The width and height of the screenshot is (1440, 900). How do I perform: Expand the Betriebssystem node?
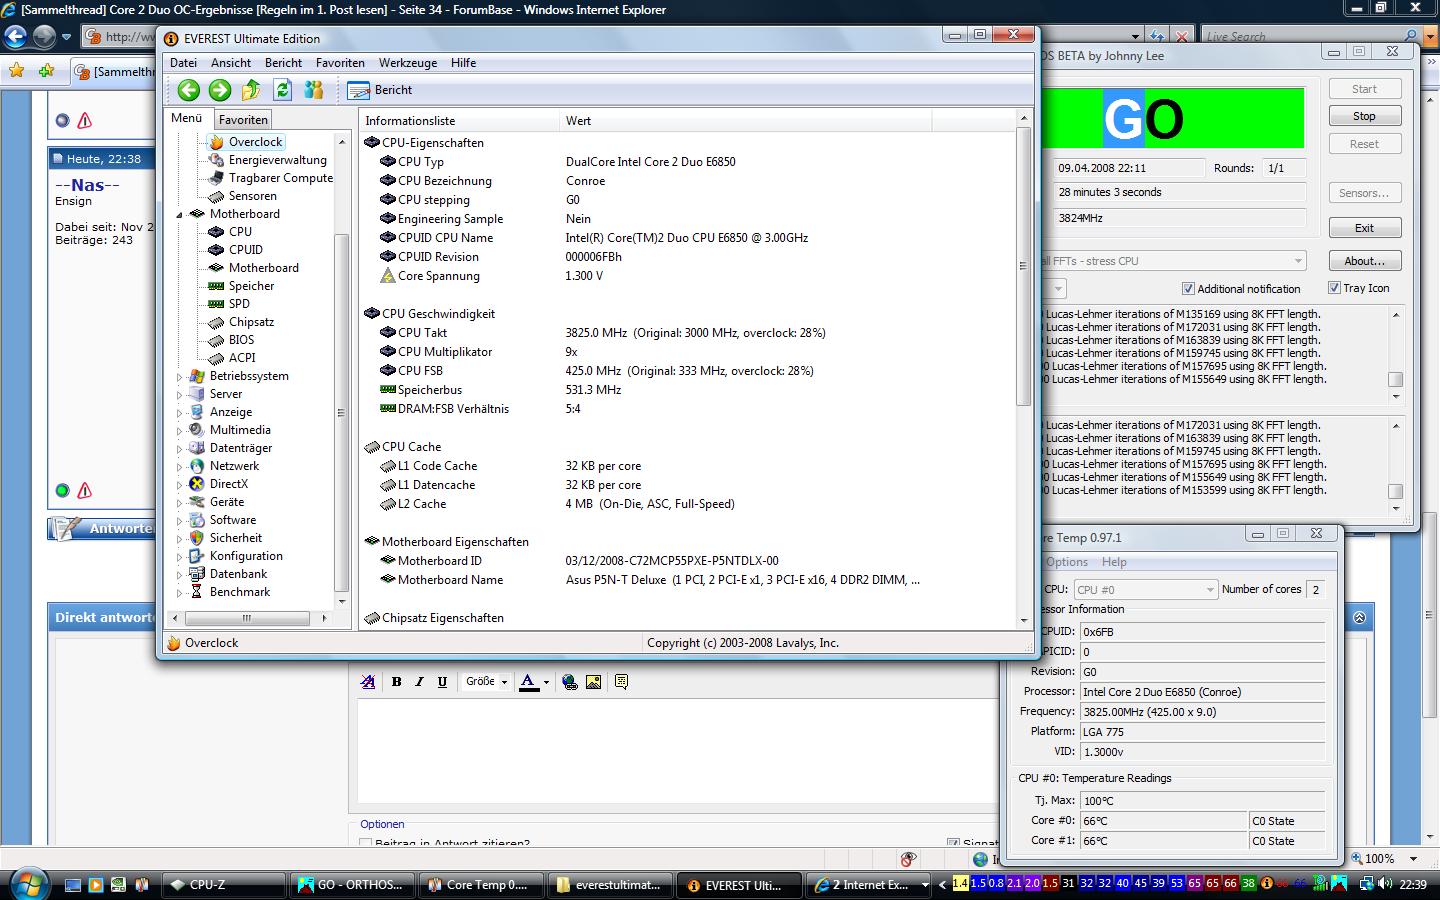coord(180,376)
